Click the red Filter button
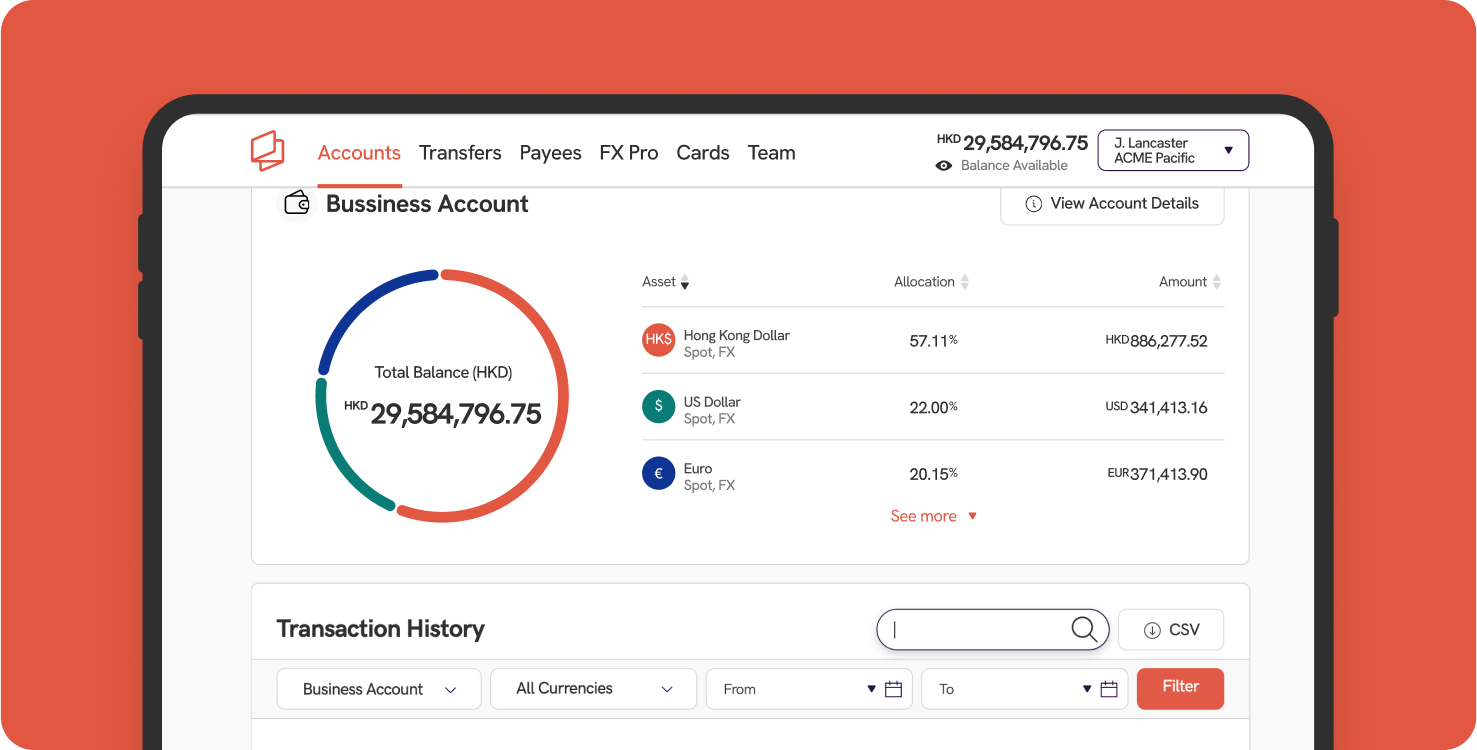 coord(1180,688)
